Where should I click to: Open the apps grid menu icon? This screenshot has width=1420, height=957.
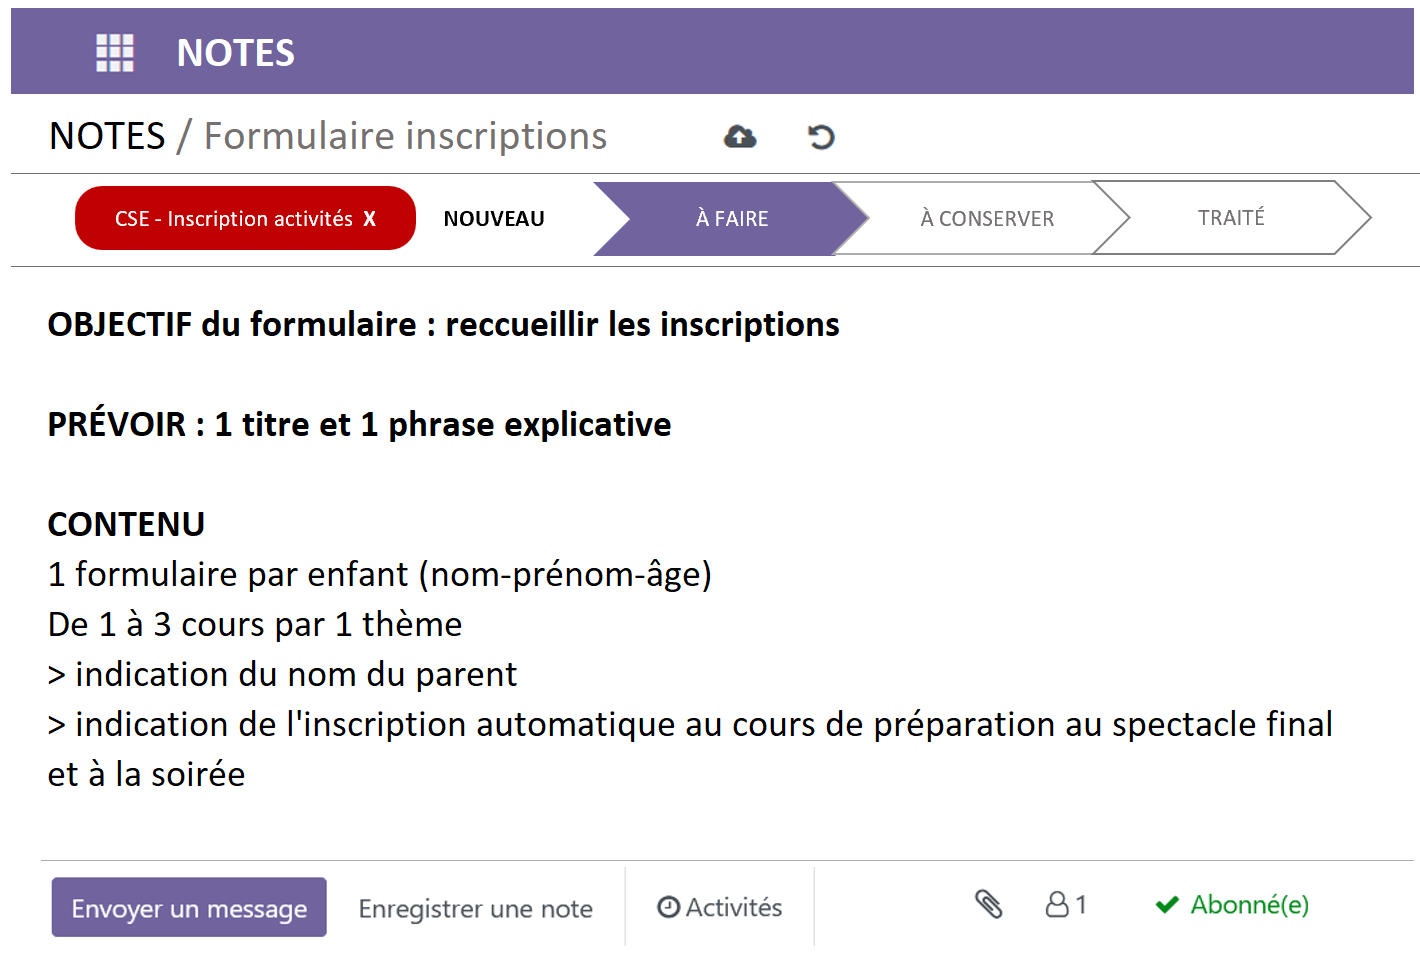click(115, 53)
